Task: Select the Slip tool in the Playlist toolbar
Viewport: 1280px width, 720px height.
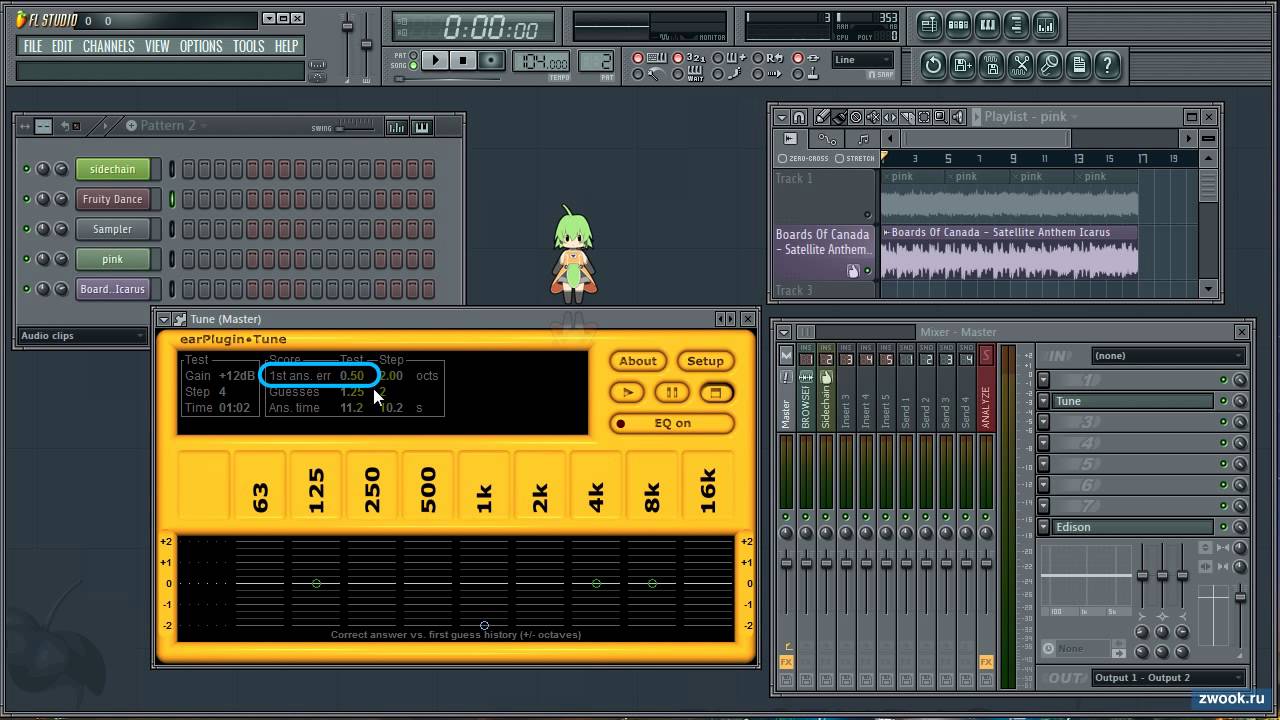Action: coord(890,117)
